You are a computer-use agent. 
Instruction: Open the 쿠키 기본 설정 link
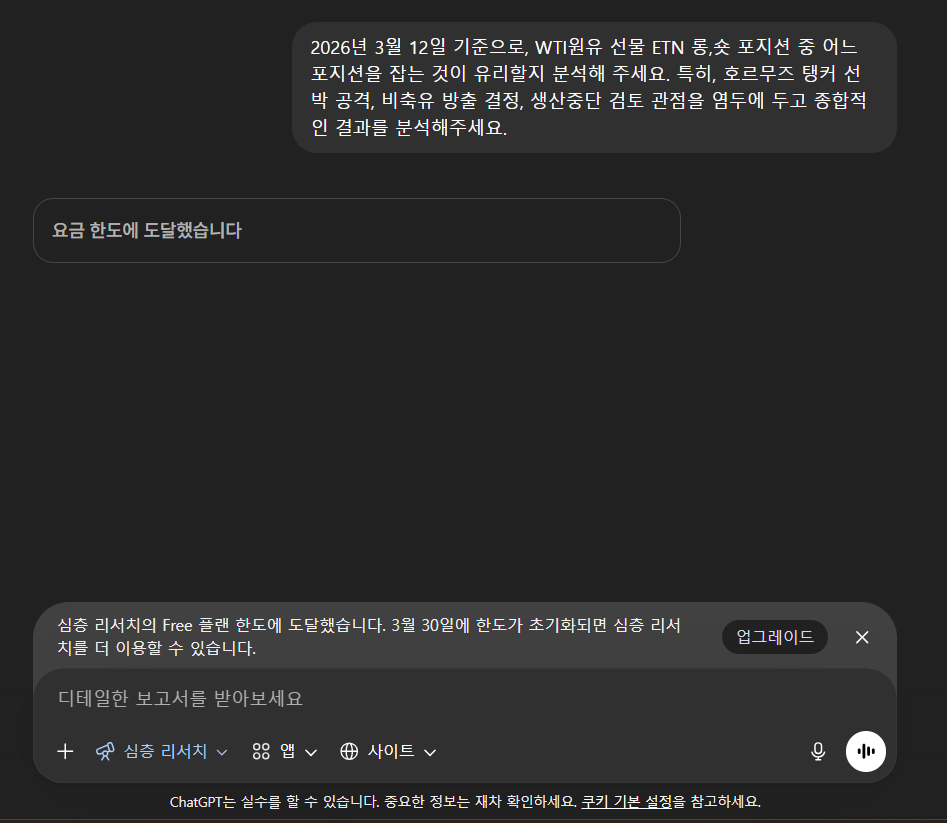626,802
